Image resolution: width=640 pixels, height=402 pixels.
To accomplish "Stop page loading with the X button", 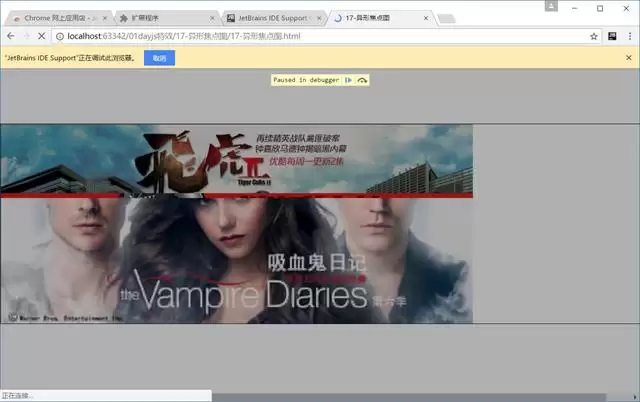I will [41, 36].
